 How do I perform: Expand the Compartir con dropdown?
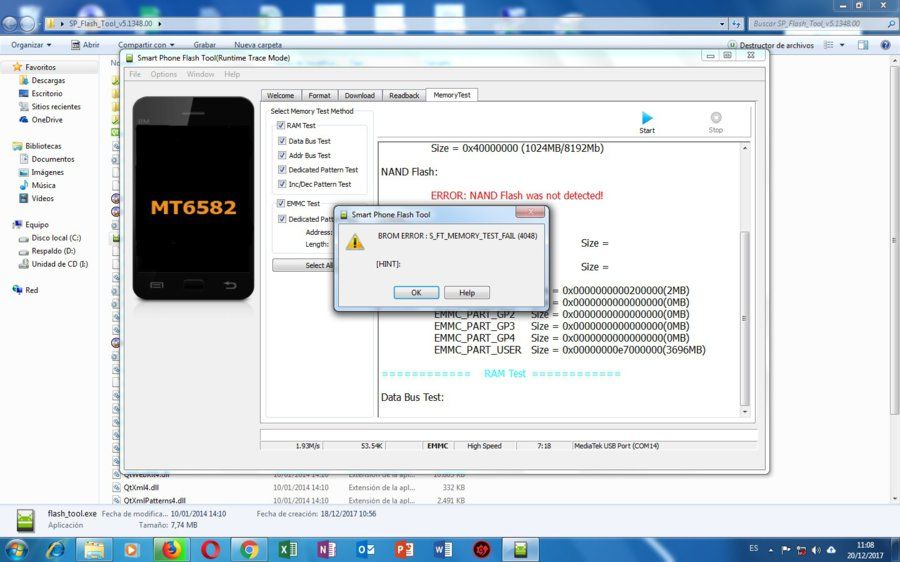click(146, 45)
